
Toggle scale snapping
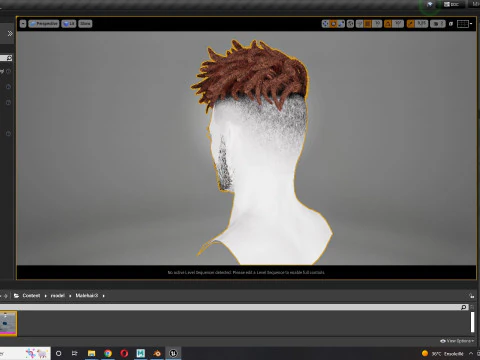411,24
